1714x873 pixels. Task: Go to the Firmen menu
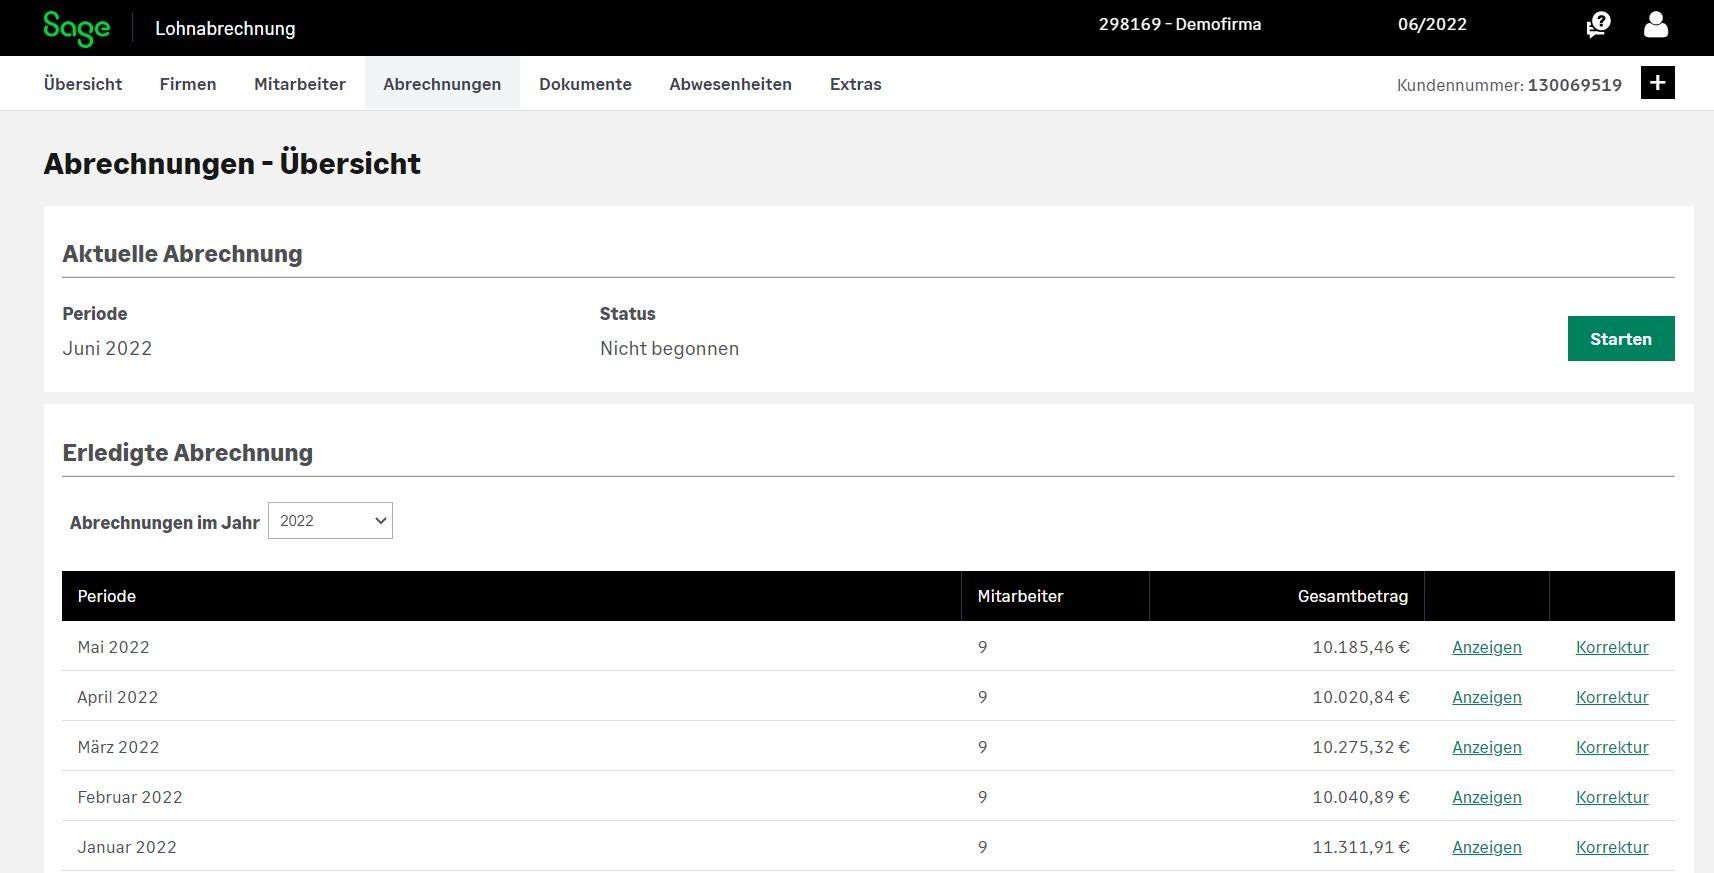(188, 84)
